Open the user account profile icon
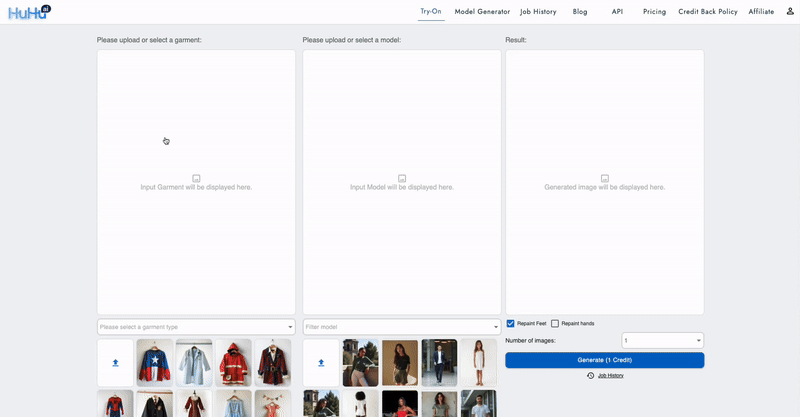The image size is (800, 417). (790, 11)
